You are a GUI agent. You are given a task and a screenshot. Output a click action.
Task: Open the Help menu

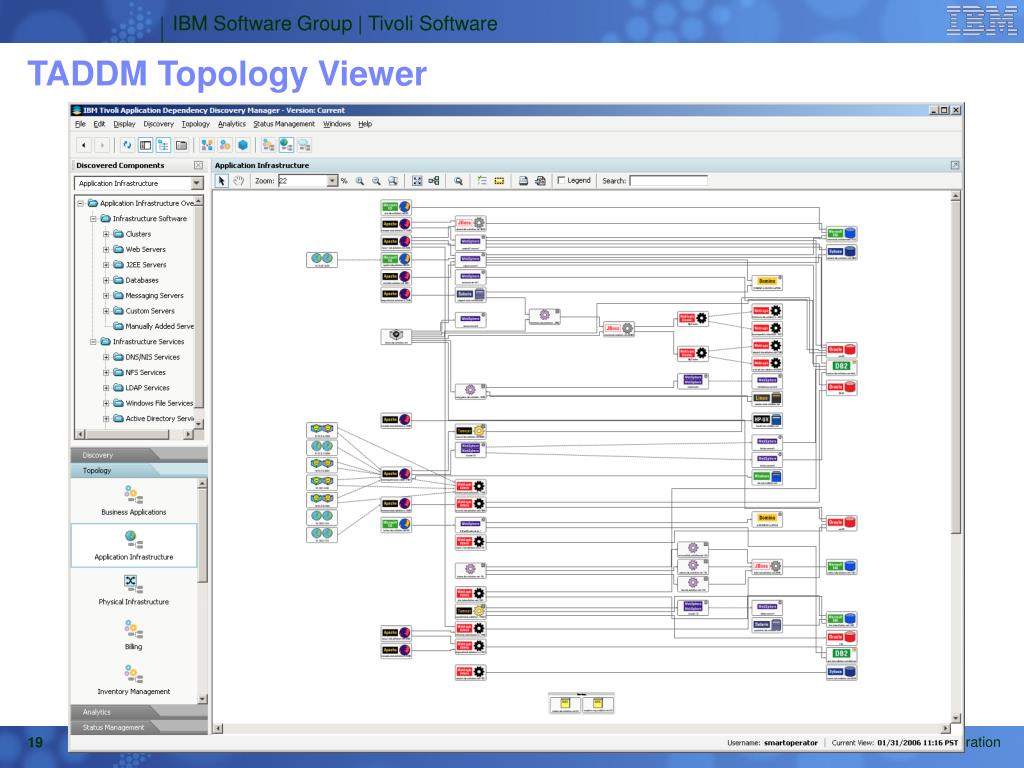(x=364, y=124)
